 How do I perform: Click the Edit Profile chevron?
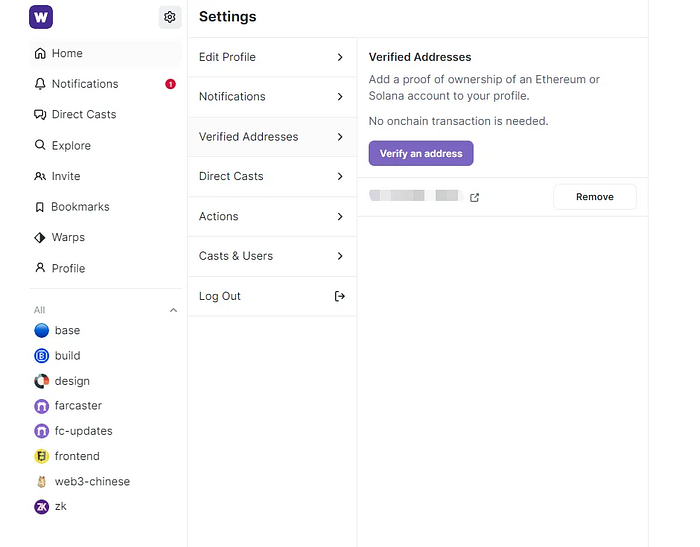coord(340,57)
